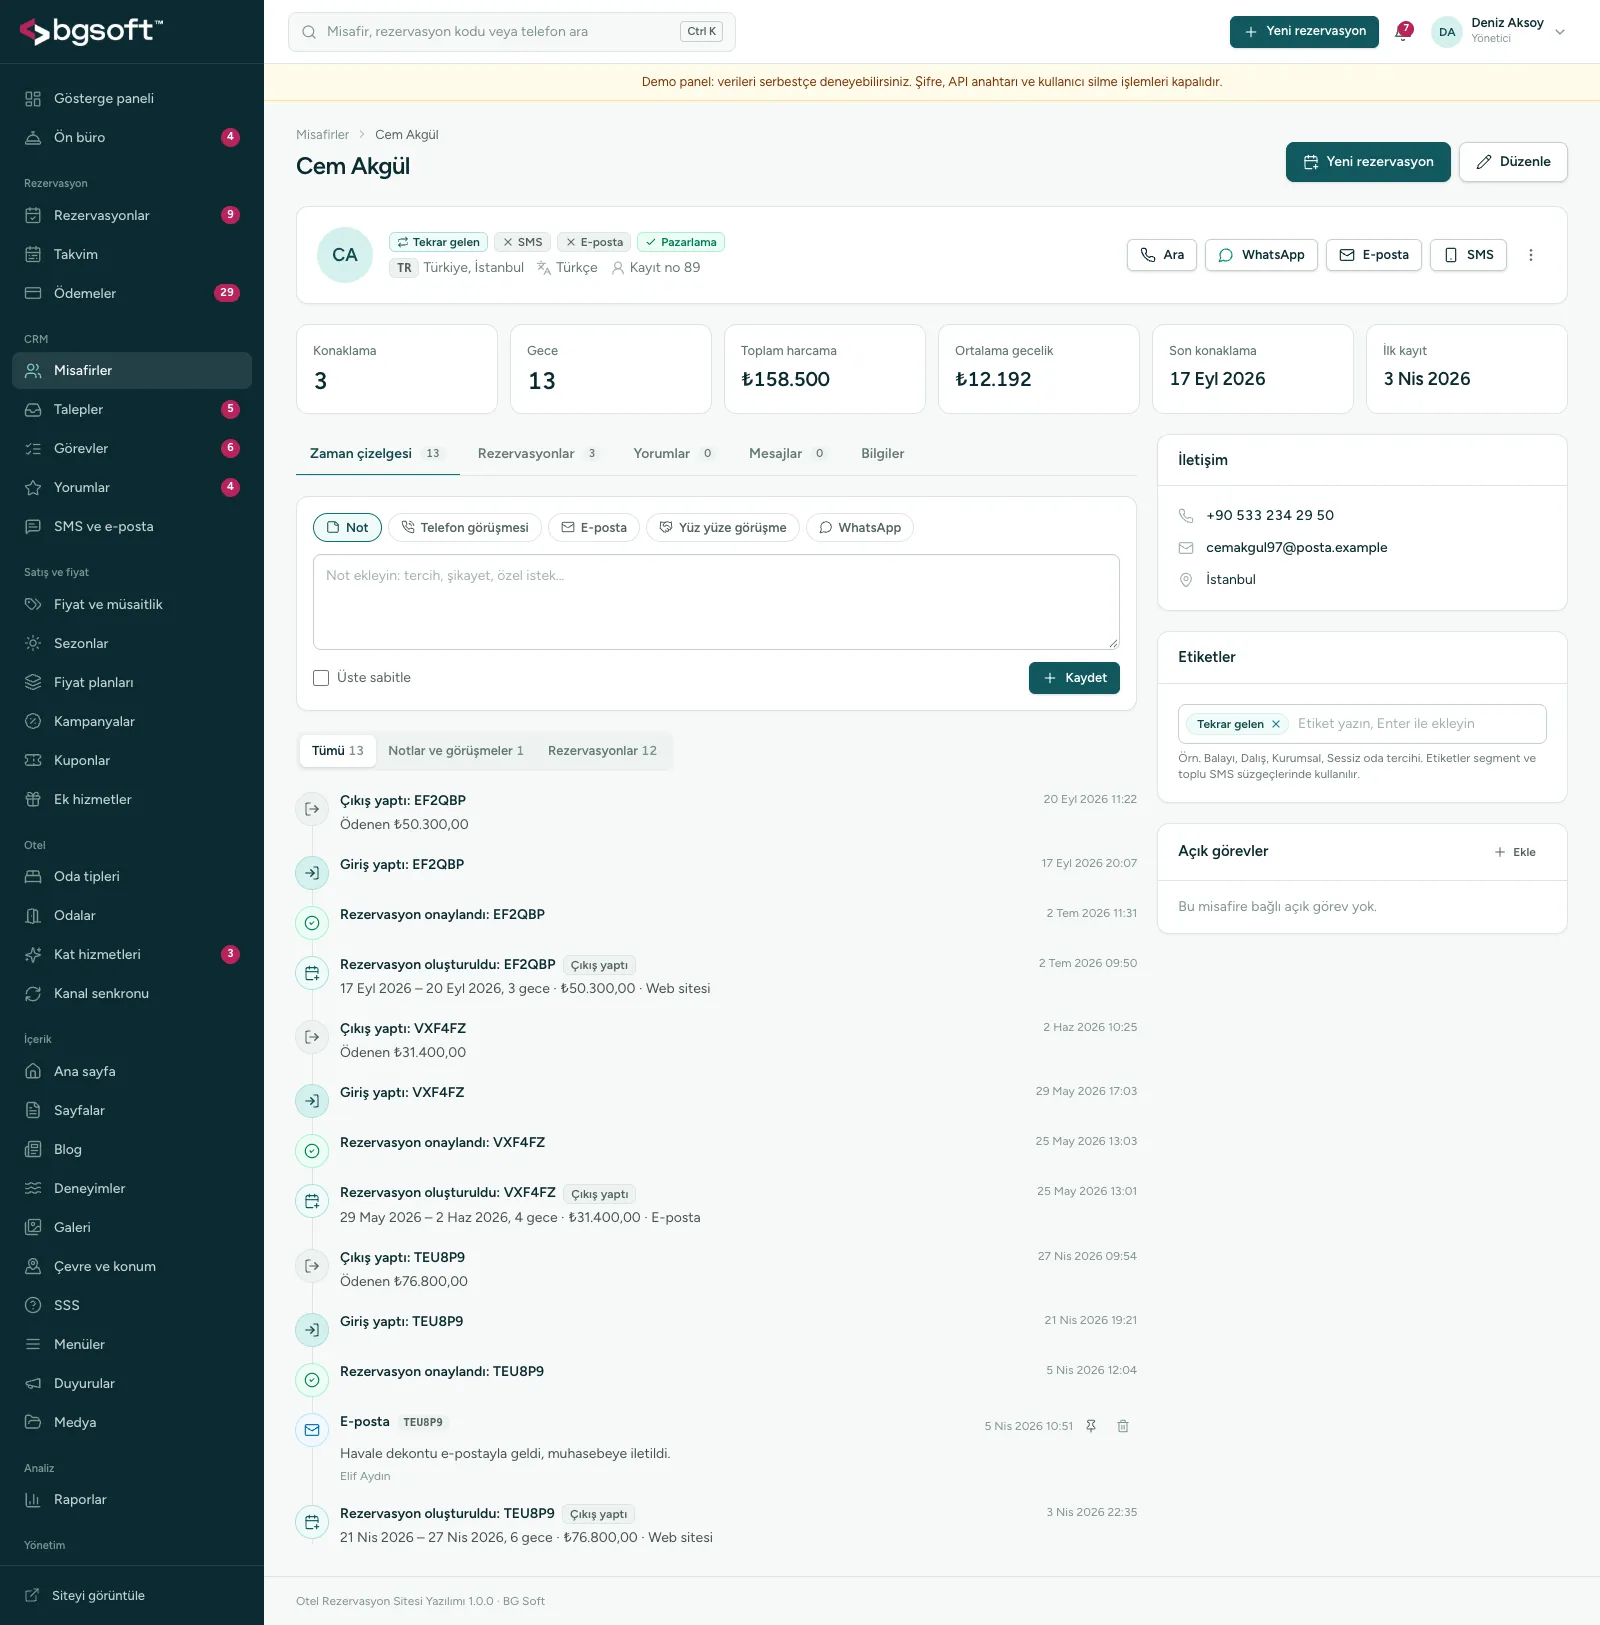The image size is (1600, 1625).
Task: Remove the Tekrar gelen tag chip
Action: tap(1276, 724)
